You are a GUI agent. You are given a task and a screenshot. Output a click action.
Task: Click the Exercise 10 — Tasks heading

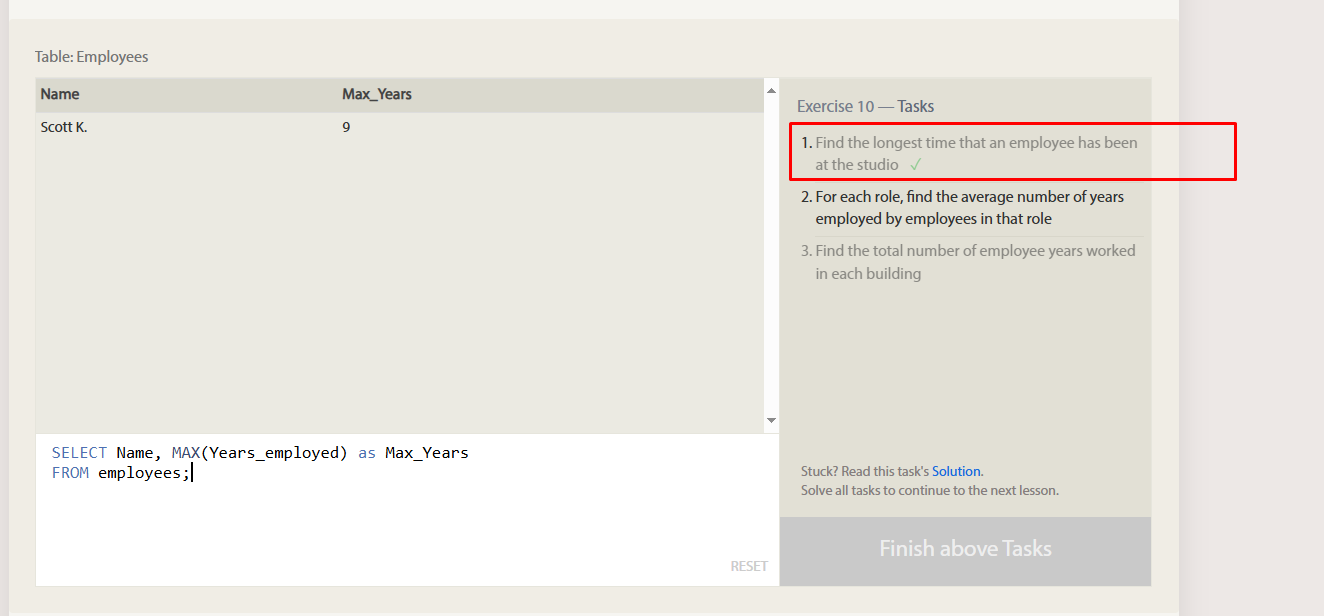click(865, 106)
